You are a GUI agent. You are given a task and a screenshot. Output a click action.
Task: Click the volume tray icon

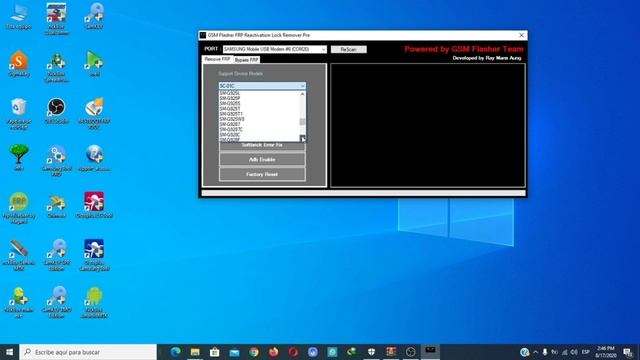(574, 352)
